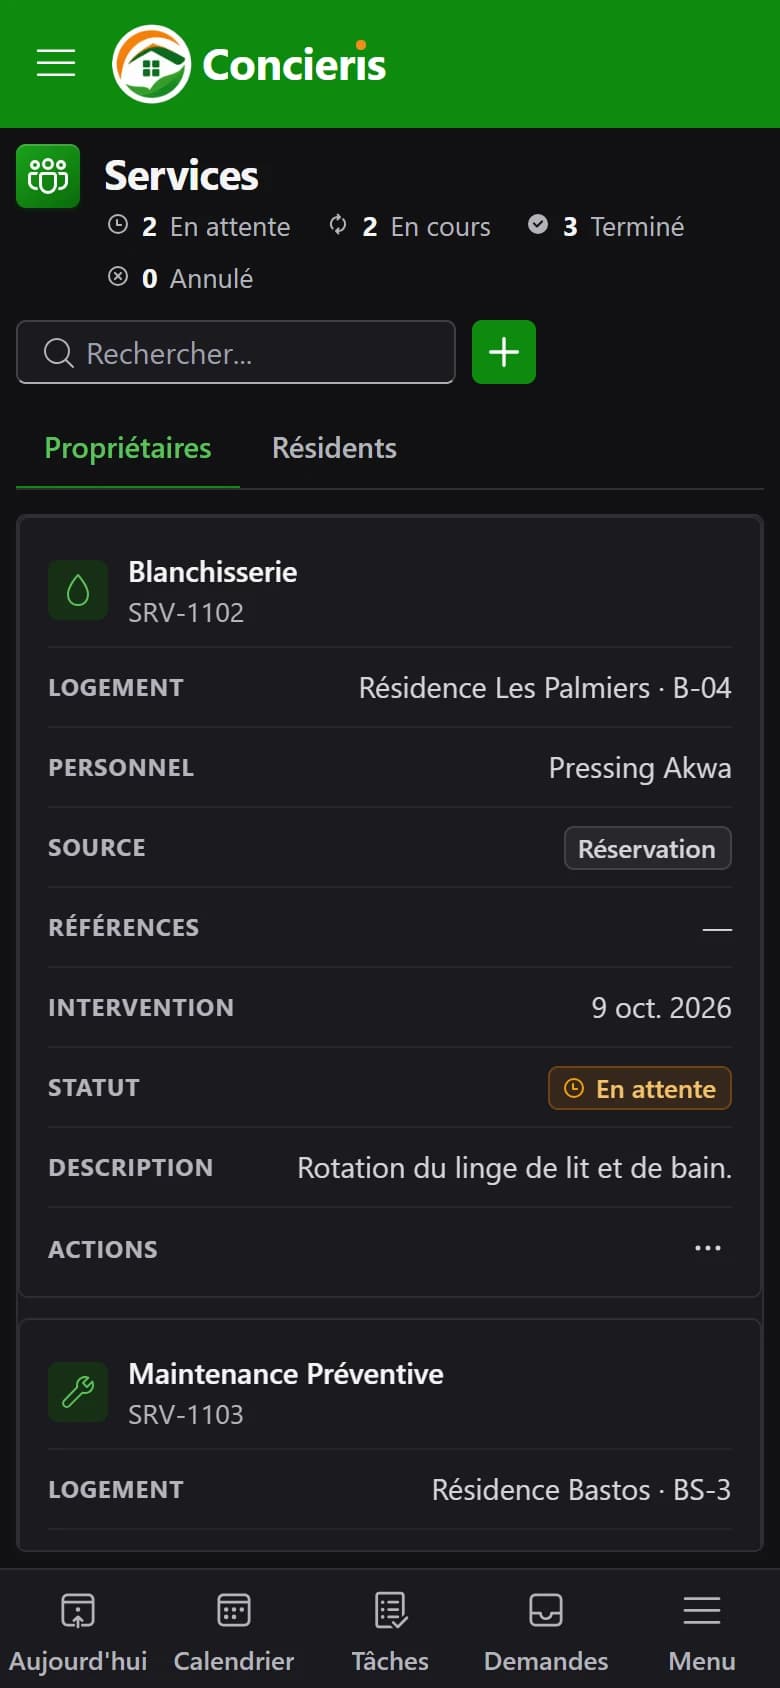Viewport: 780px width, 1688px height.
Task: Filter by En cours status count
Action: click(x=410, y=227)
